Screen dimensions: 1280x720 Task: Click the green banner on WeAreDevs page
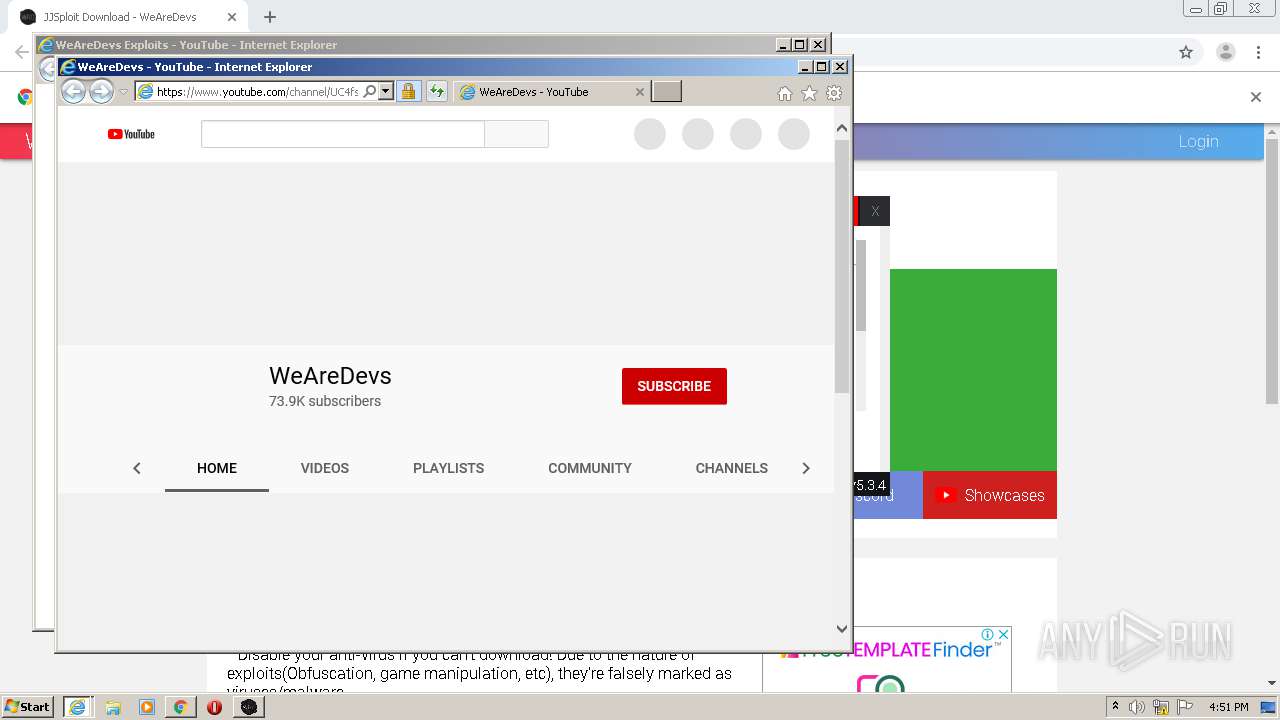pyautogui.click(x=973, y=370)
